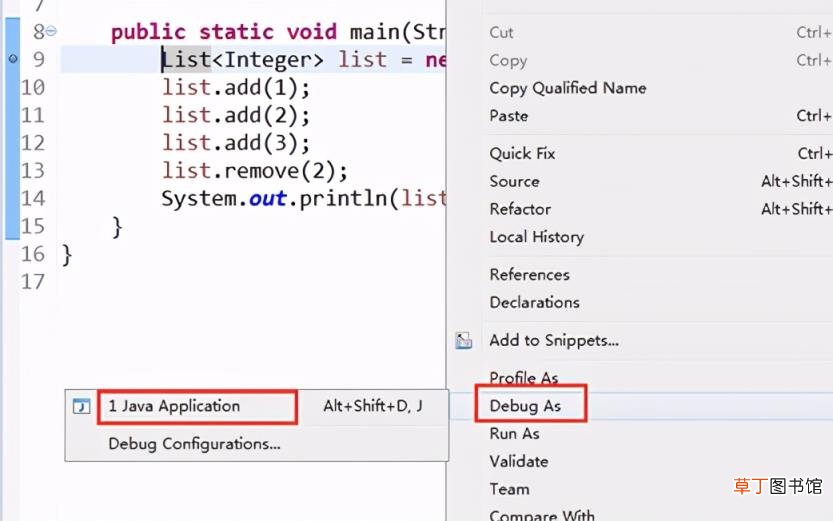The image size is (833, 521).
Task: Click the breakpoint marker on line 9
Action: (x=13, y=58)
